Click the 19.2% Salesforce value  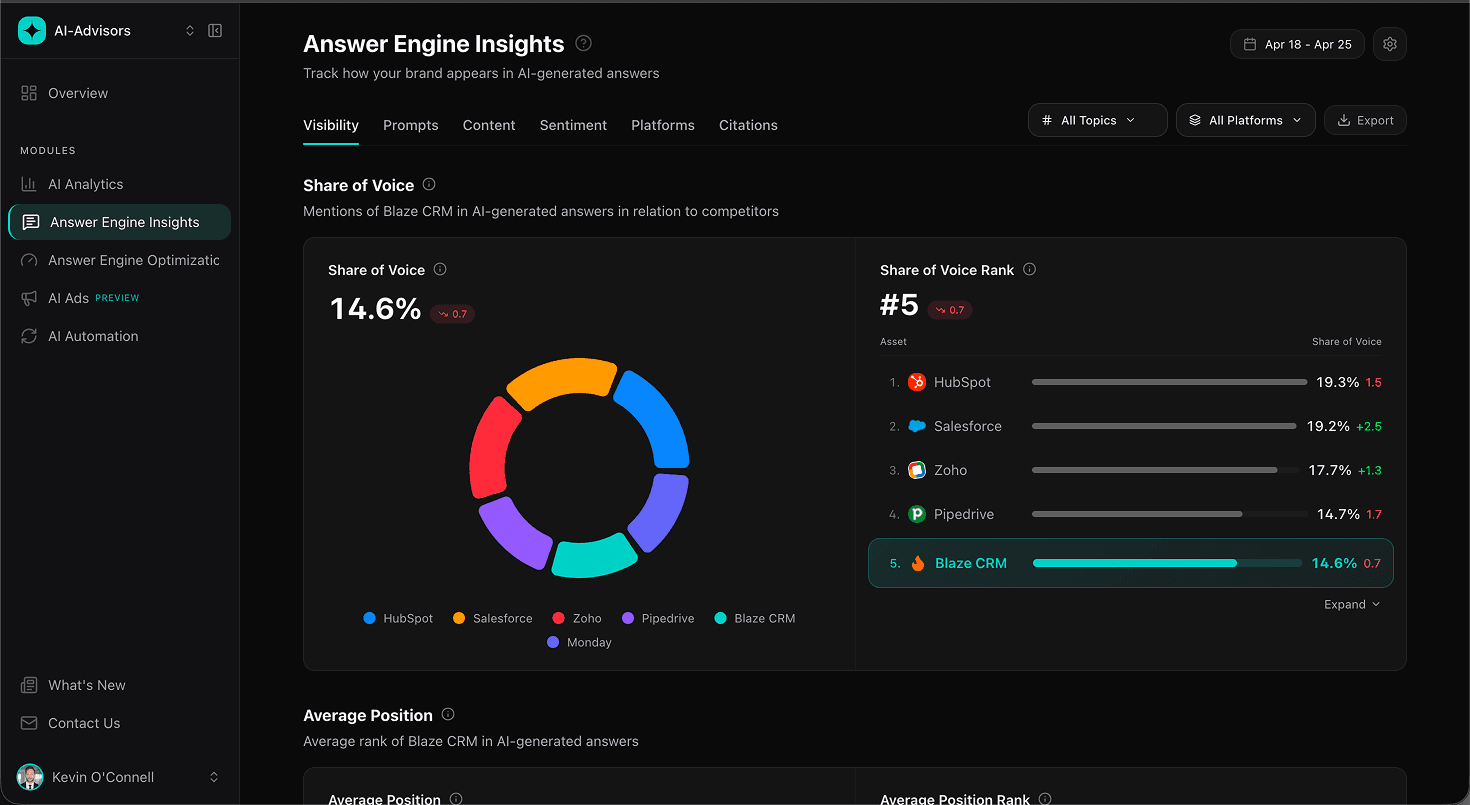(1328, 426)
